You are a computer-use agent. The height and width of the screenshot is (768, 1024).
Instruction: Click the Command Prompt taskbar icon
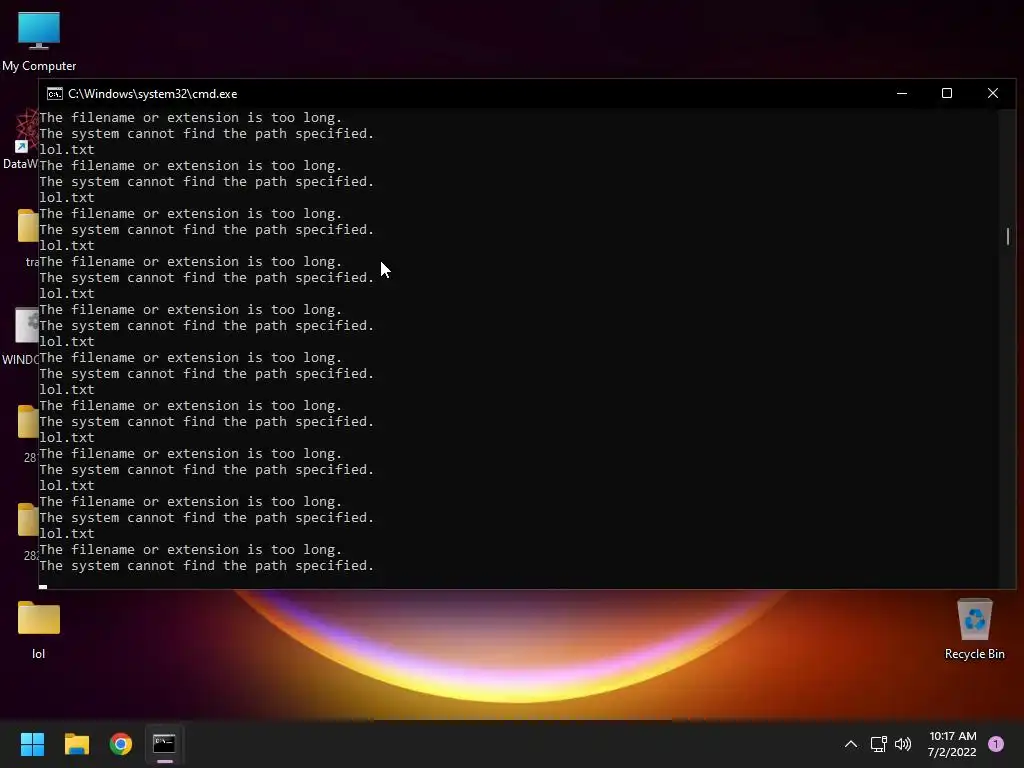(165, 744)
